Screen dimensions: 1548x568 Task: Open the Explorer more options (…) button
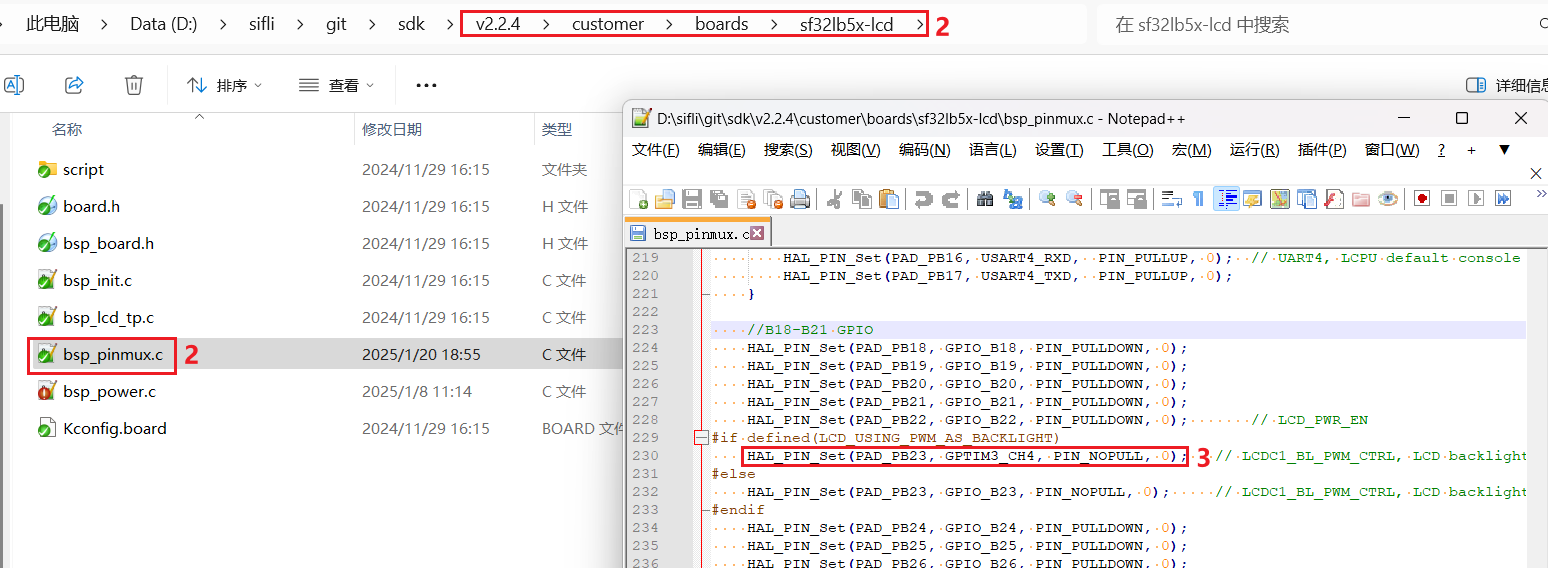tap(426, 85)
